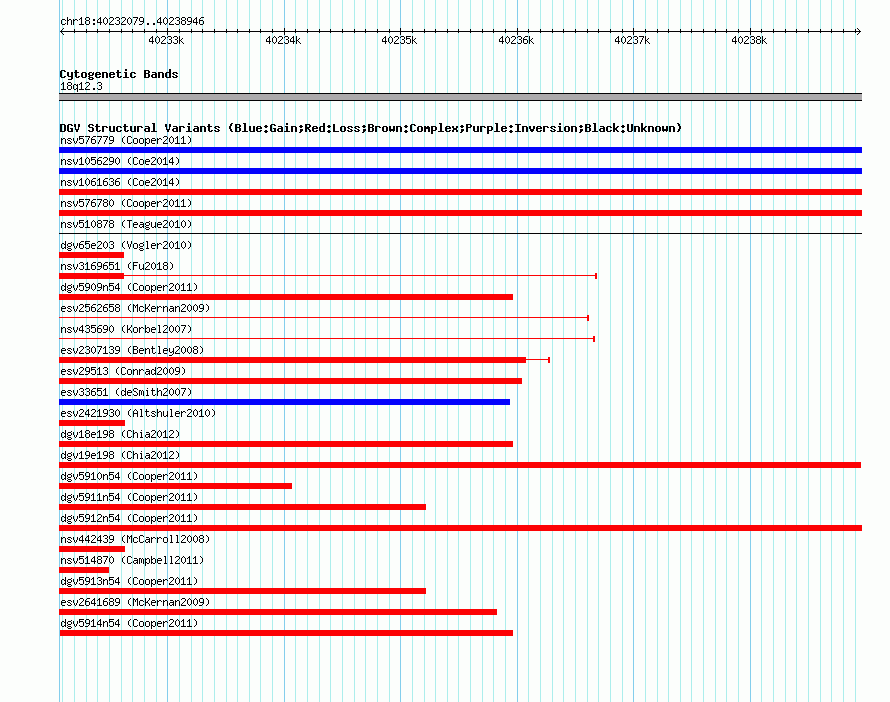Image resolution: width=890 pixels, height=702 pixels.
Task: Open the nsv514870 (Campbell2011) label
Action: click(132, 560)
